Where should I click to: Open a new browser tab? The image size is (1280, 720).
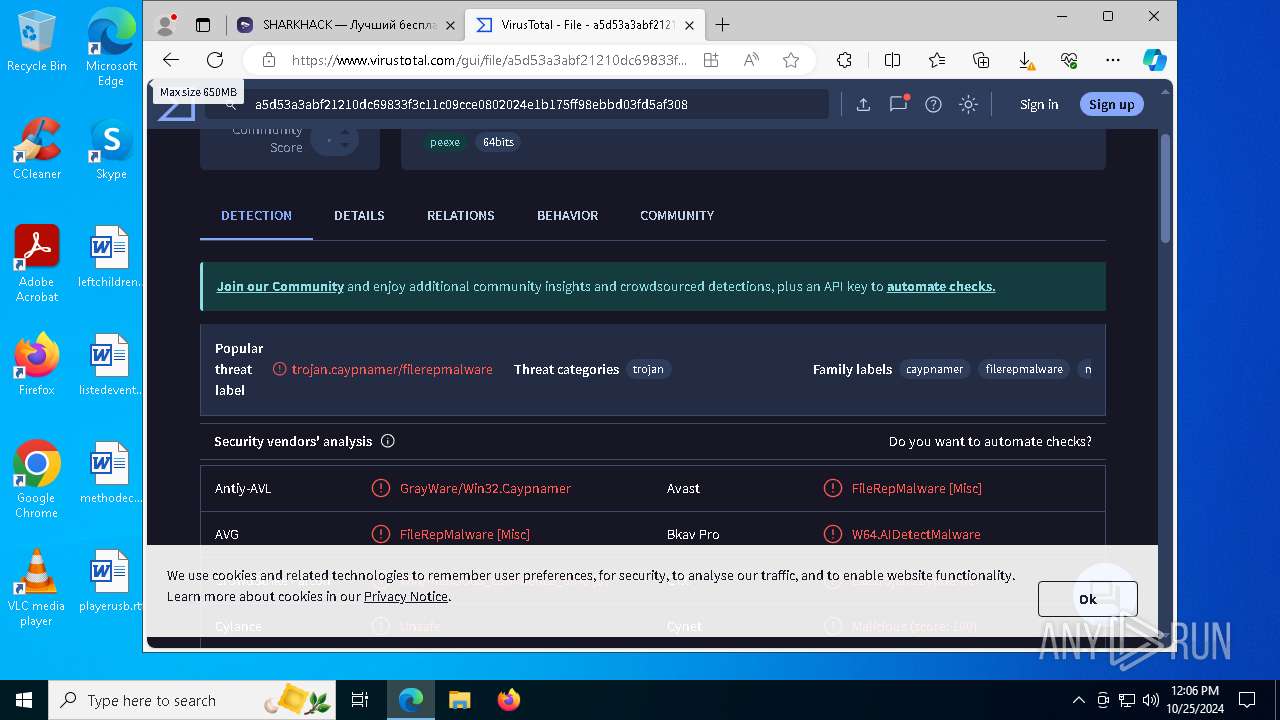722,25
